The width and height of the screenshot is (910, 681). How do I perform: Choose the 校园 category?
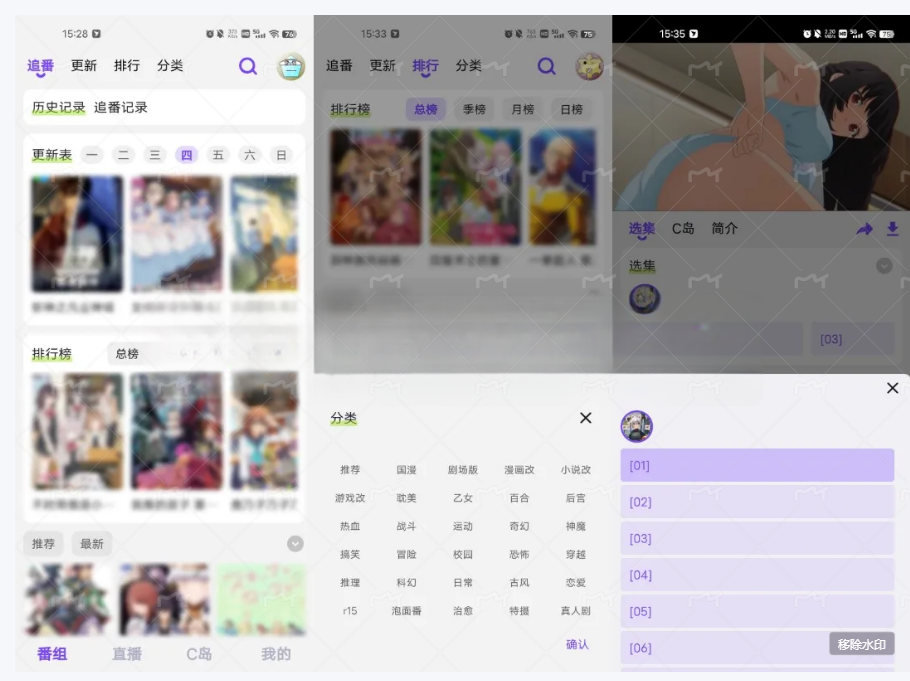click(463, 554)
